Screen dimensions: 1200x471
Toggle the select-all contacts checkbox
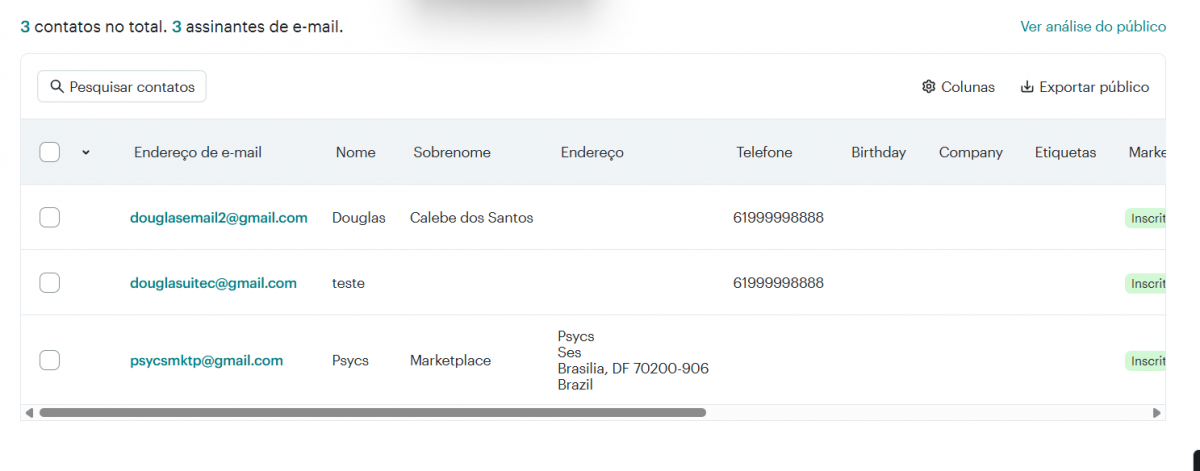pos(50,152)
